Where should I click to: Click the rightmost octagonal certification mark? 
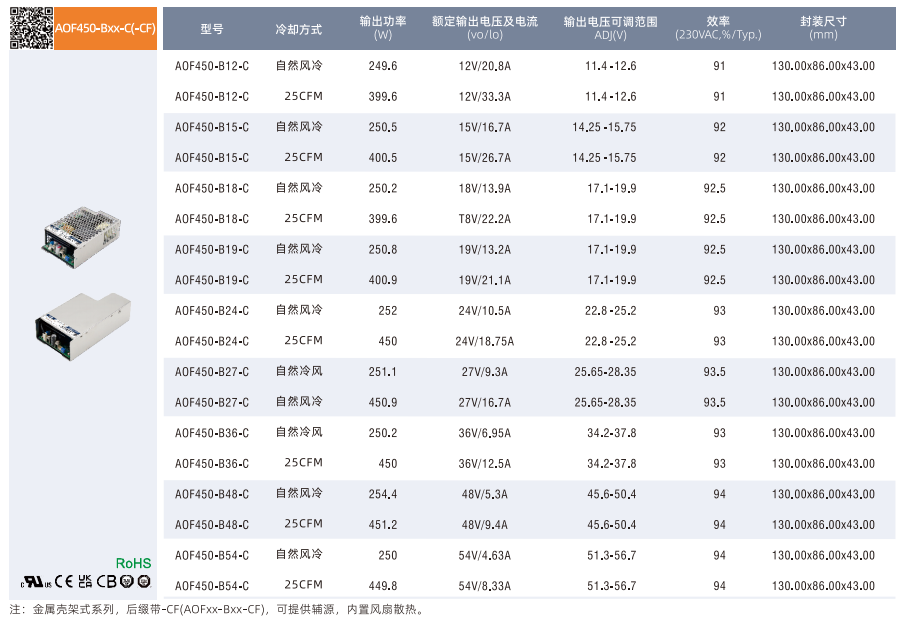[x=144, y=581]
